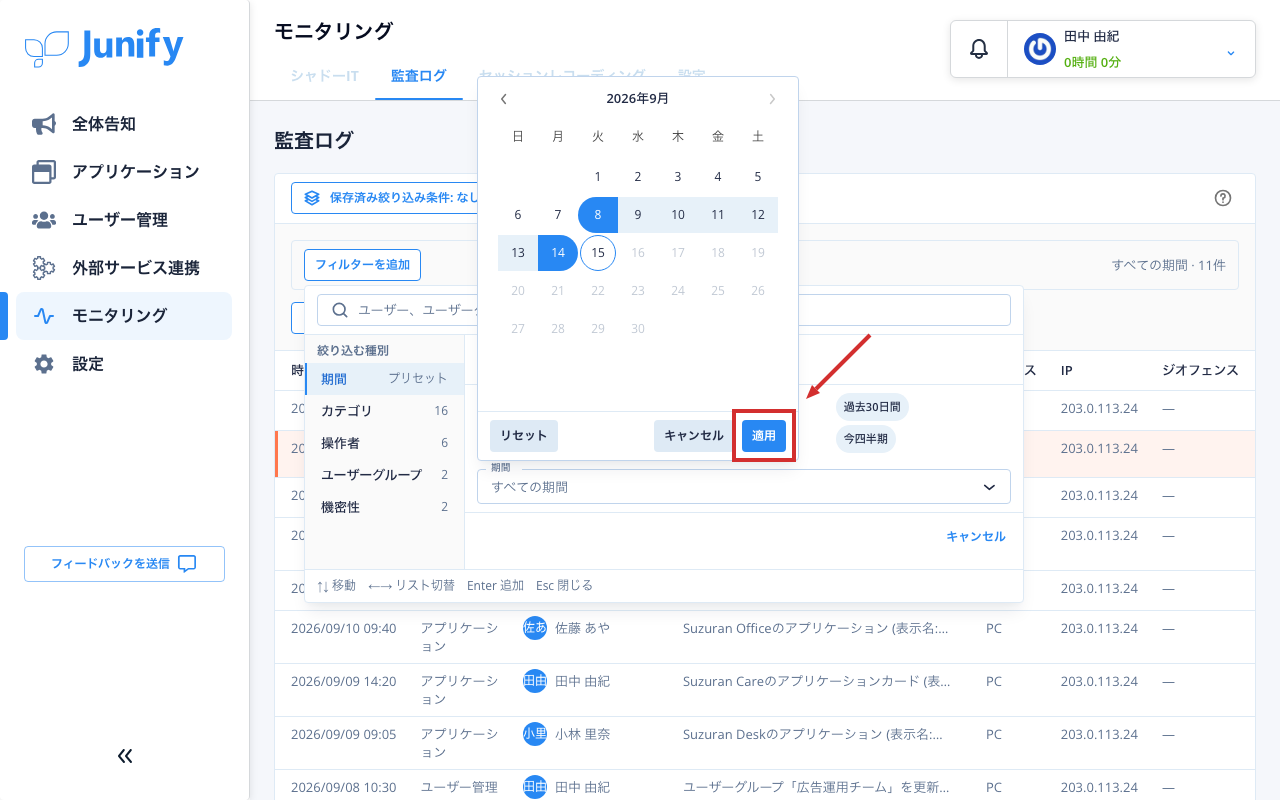1280x800 pixels.
Task: Click the IP column header
Action: tap(1067, 370)
